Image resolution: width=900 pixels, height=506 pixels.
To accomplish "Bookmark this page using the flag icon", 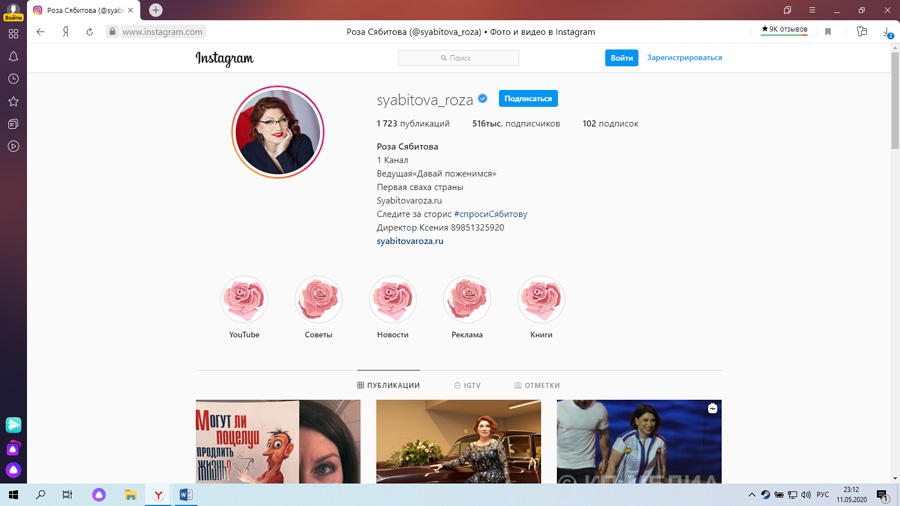I will [828, 32].
